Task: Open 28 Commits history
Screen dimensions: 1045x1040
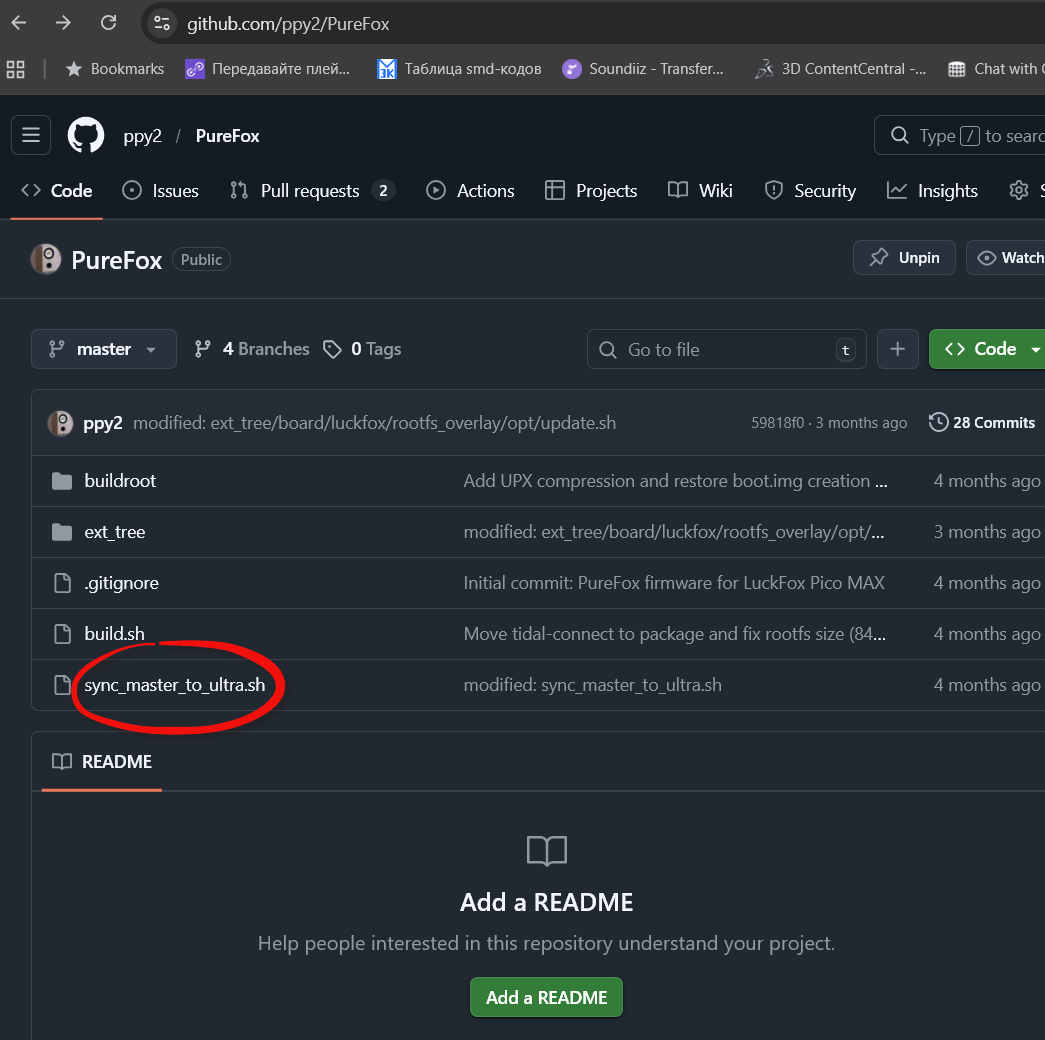Action: [982, 423]
